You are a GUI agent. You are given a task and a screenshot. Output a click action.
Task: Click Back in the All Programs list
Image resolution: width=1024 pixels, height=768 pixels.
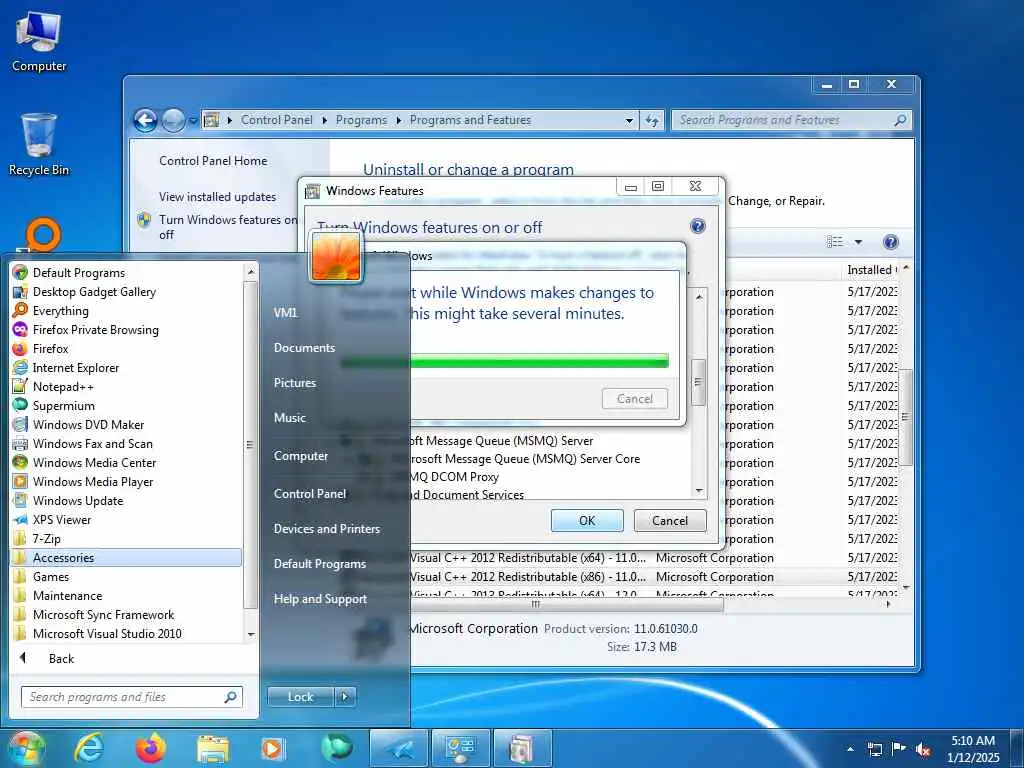coord(61,658)
